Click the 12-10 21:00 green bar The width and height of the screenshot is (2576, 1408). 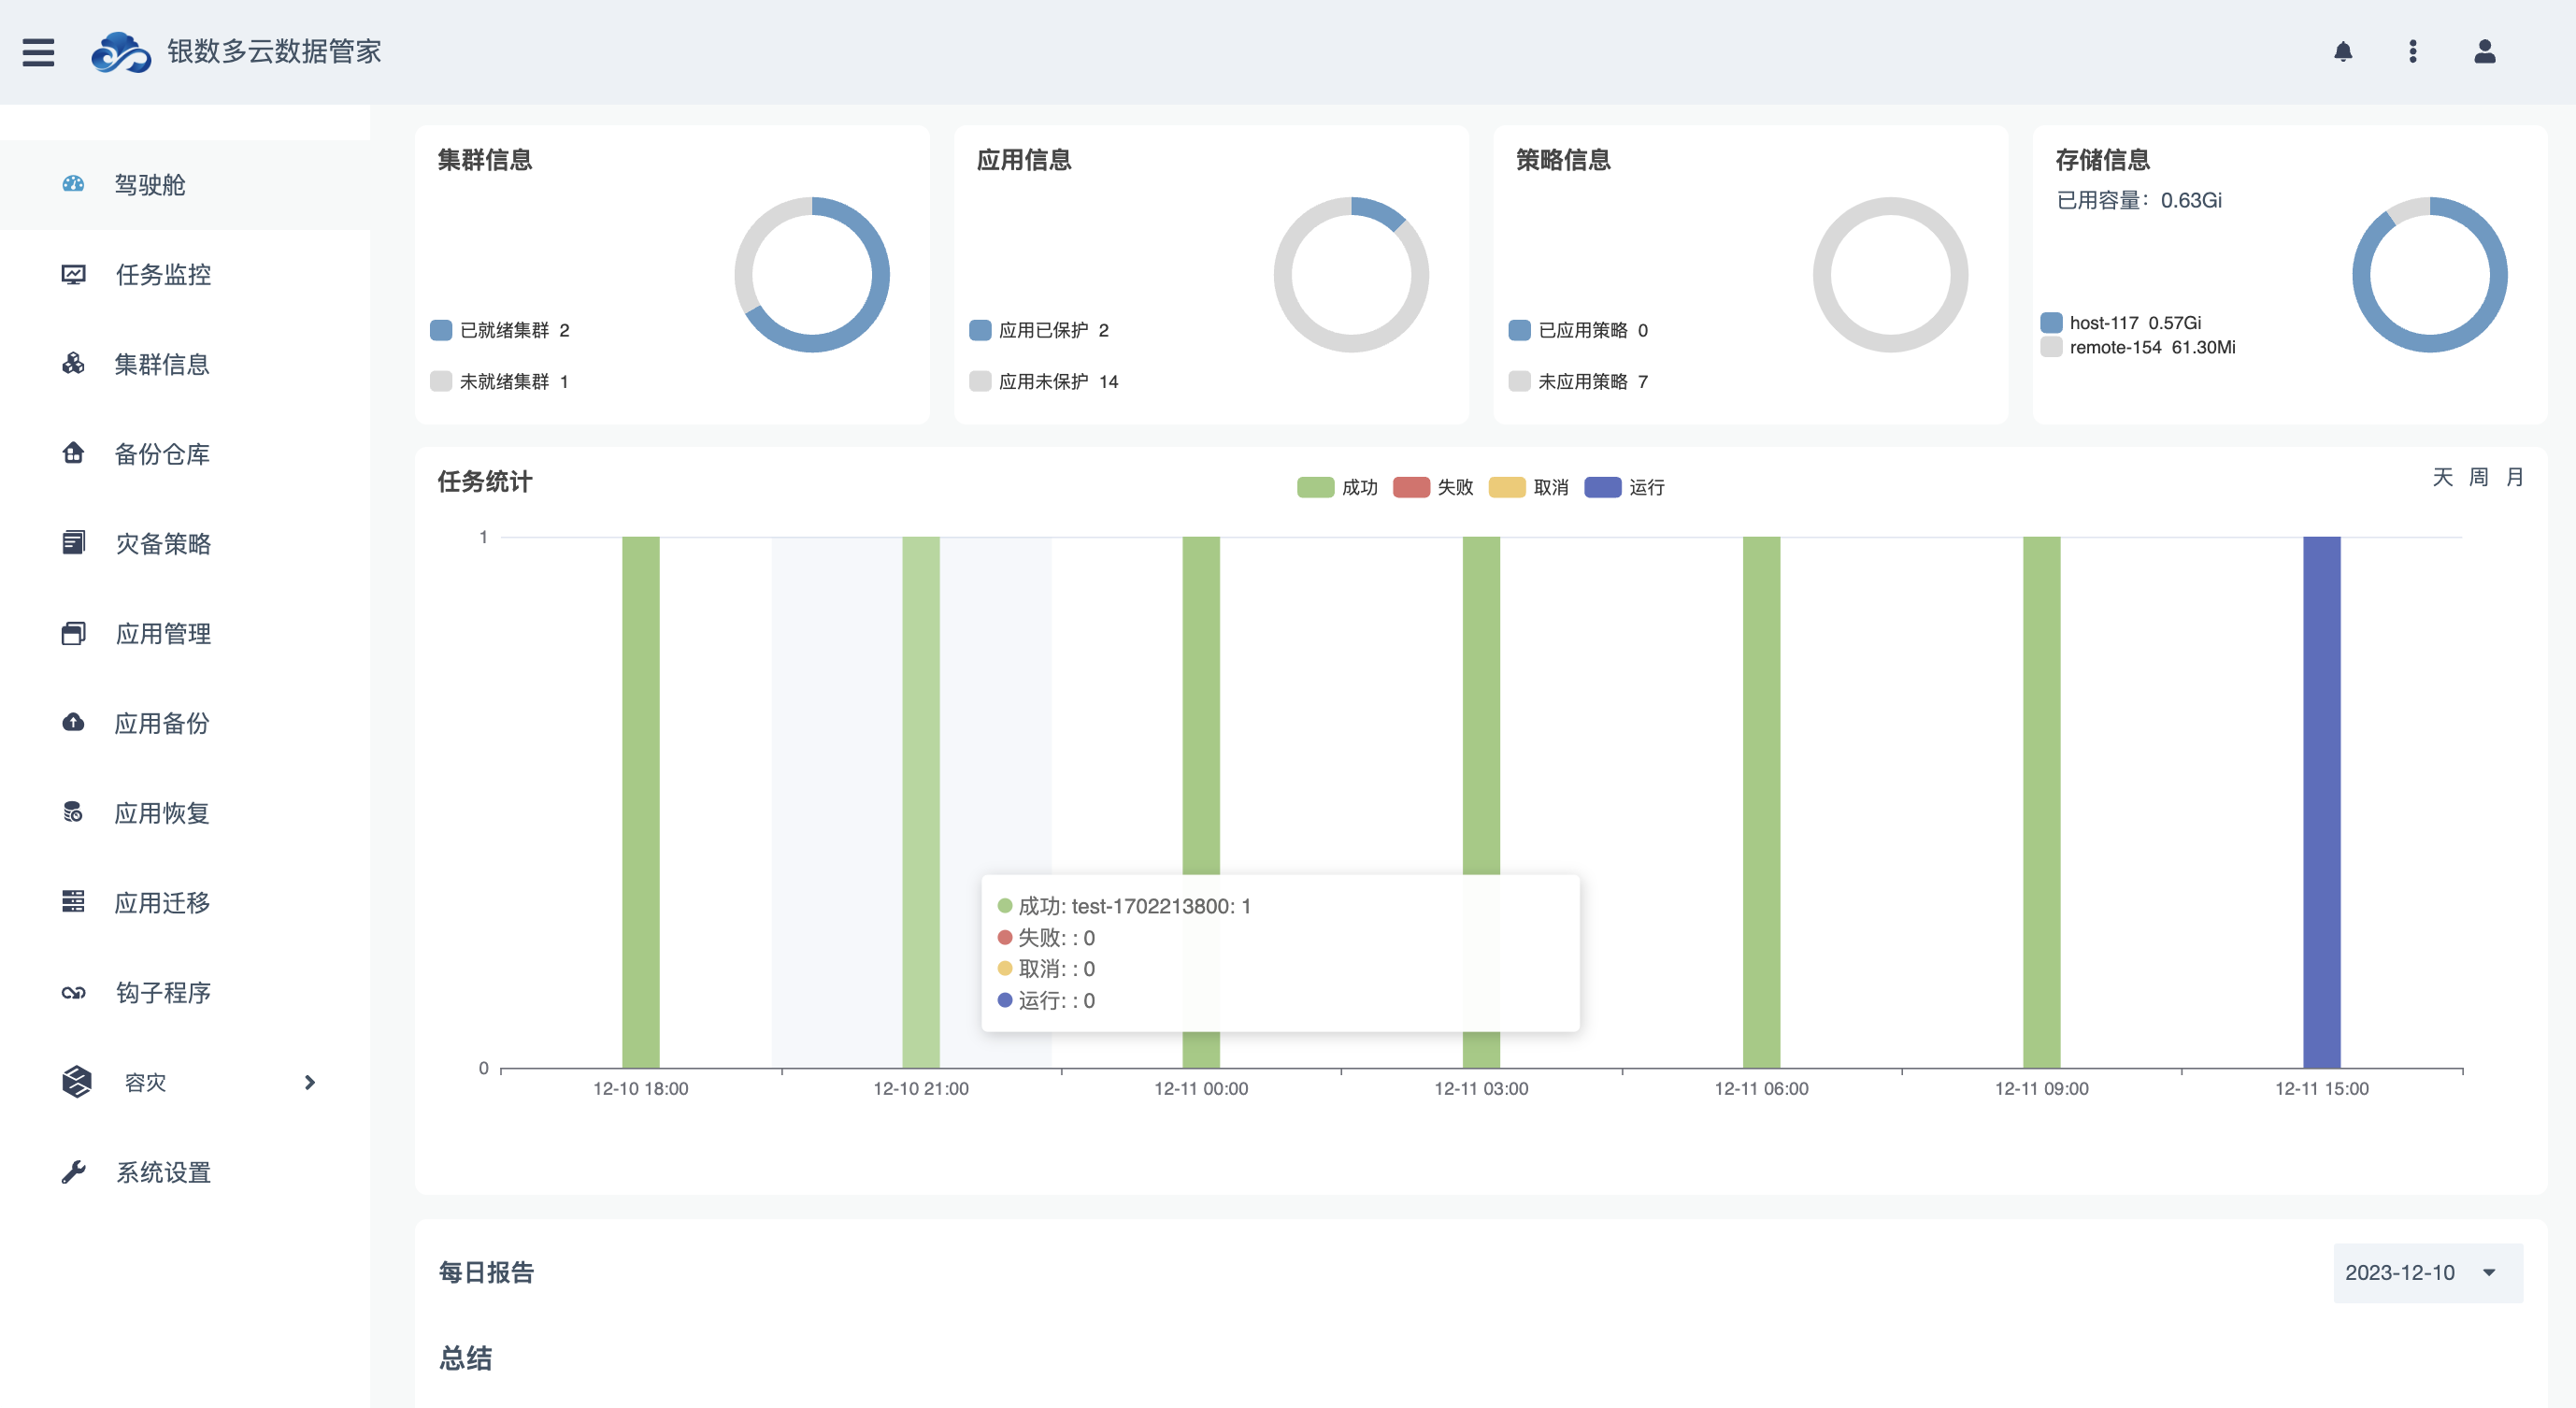click(x=921, y=802)
